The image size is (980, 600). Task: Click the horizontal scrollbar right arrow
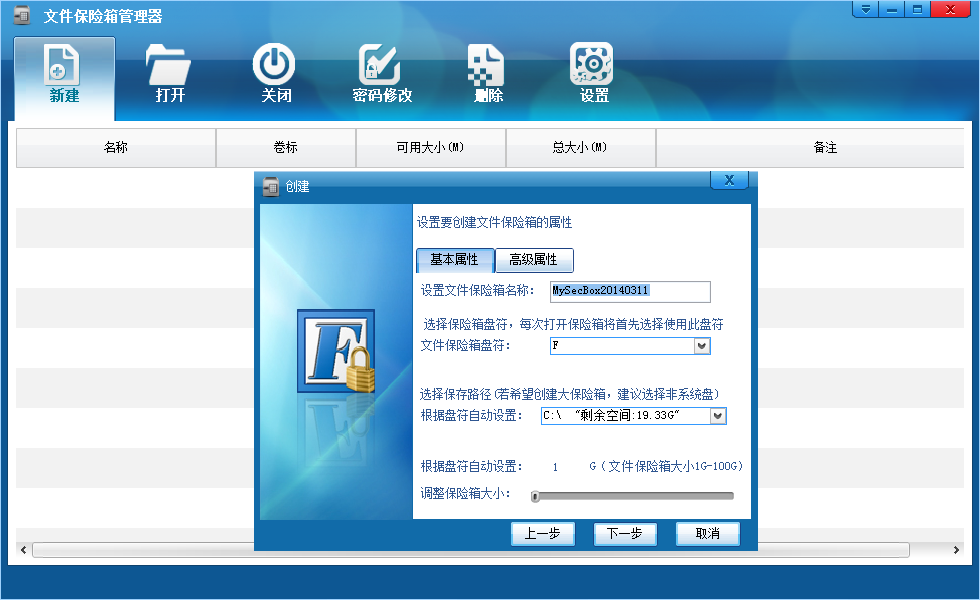click(955, 550)
